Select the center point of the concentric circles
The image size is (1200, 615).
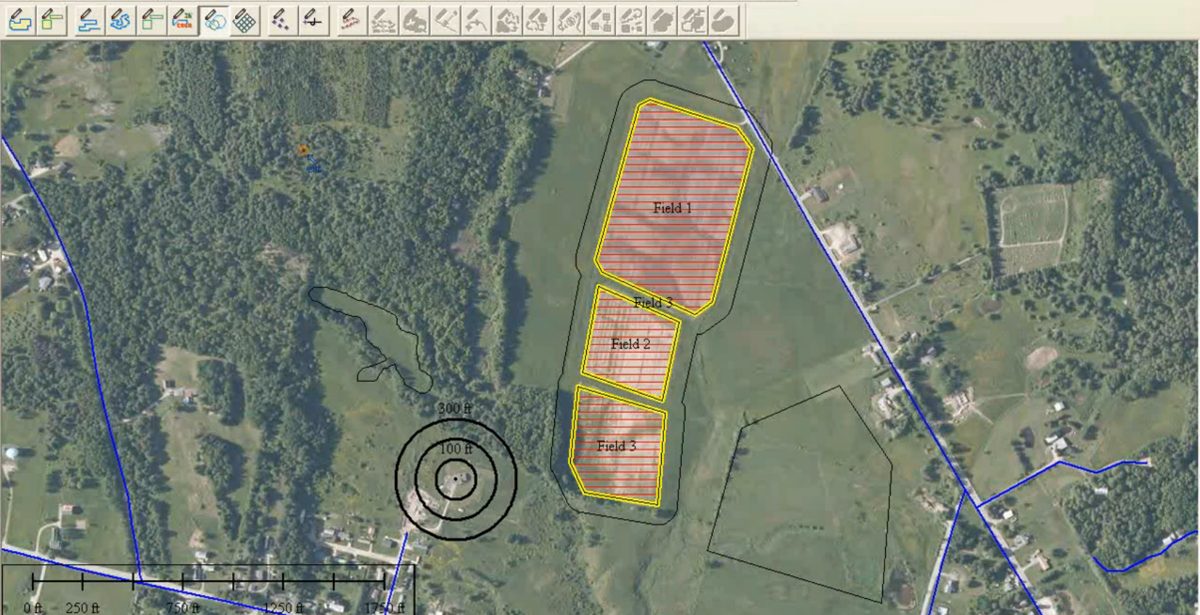[455, 478]
